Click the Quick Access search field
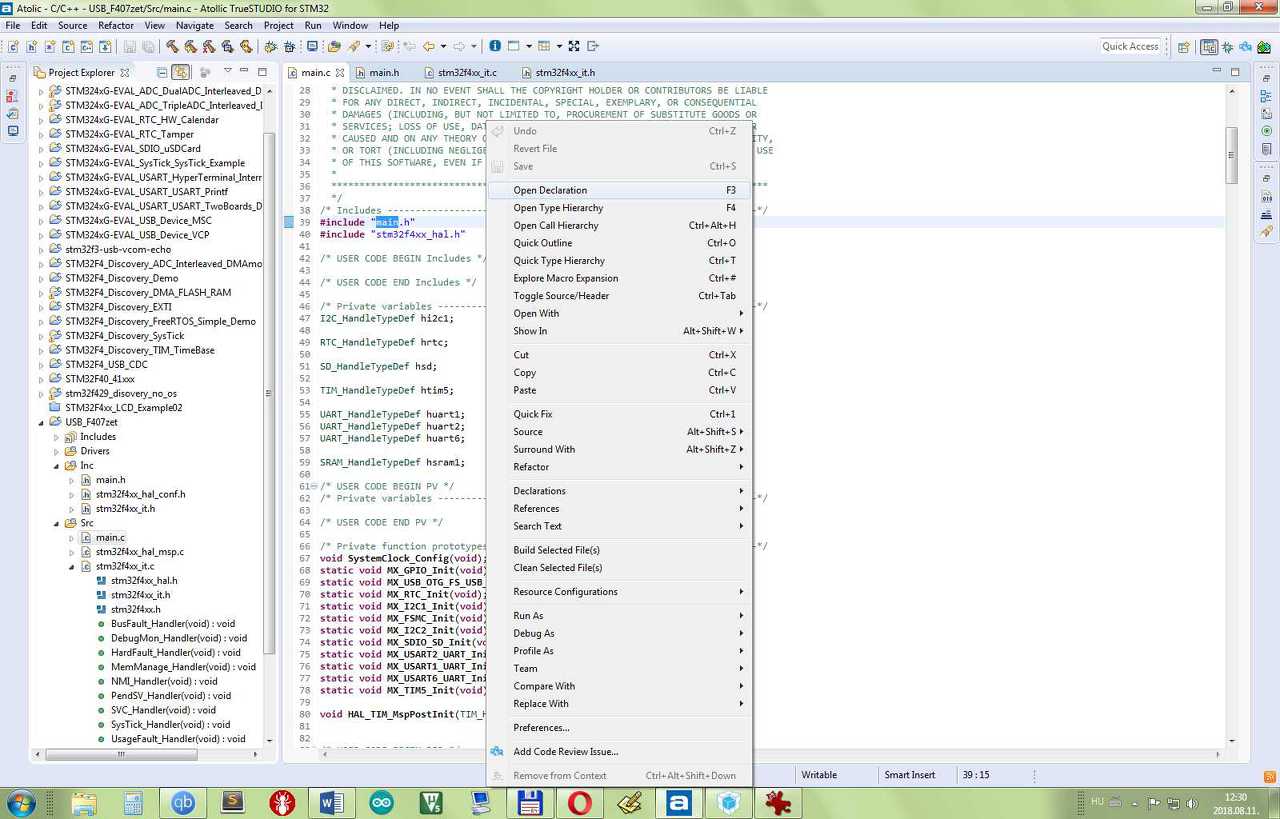Screen dimensions: 1280x819 (x=1130, y=46)
